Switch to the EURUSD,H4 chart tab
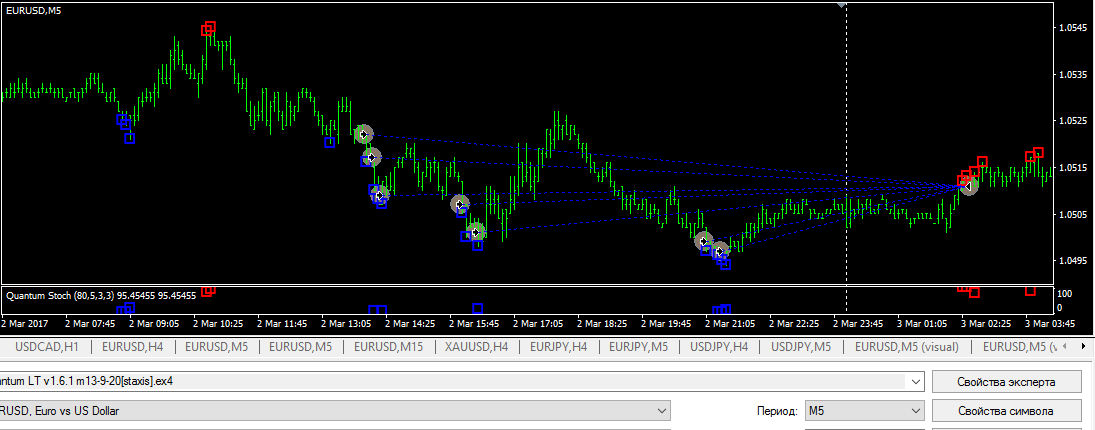Screen dimensions: 1095x430 coord(132,346)
